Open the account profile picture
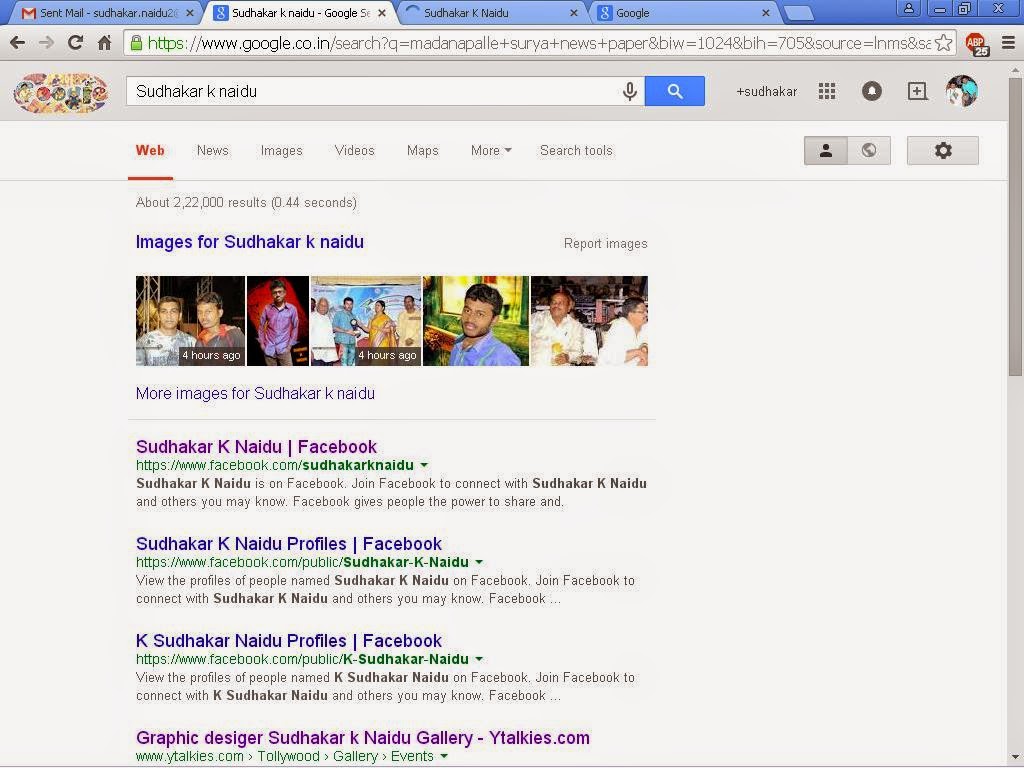The image size is (1024, 768). click(x=962, y=91)
